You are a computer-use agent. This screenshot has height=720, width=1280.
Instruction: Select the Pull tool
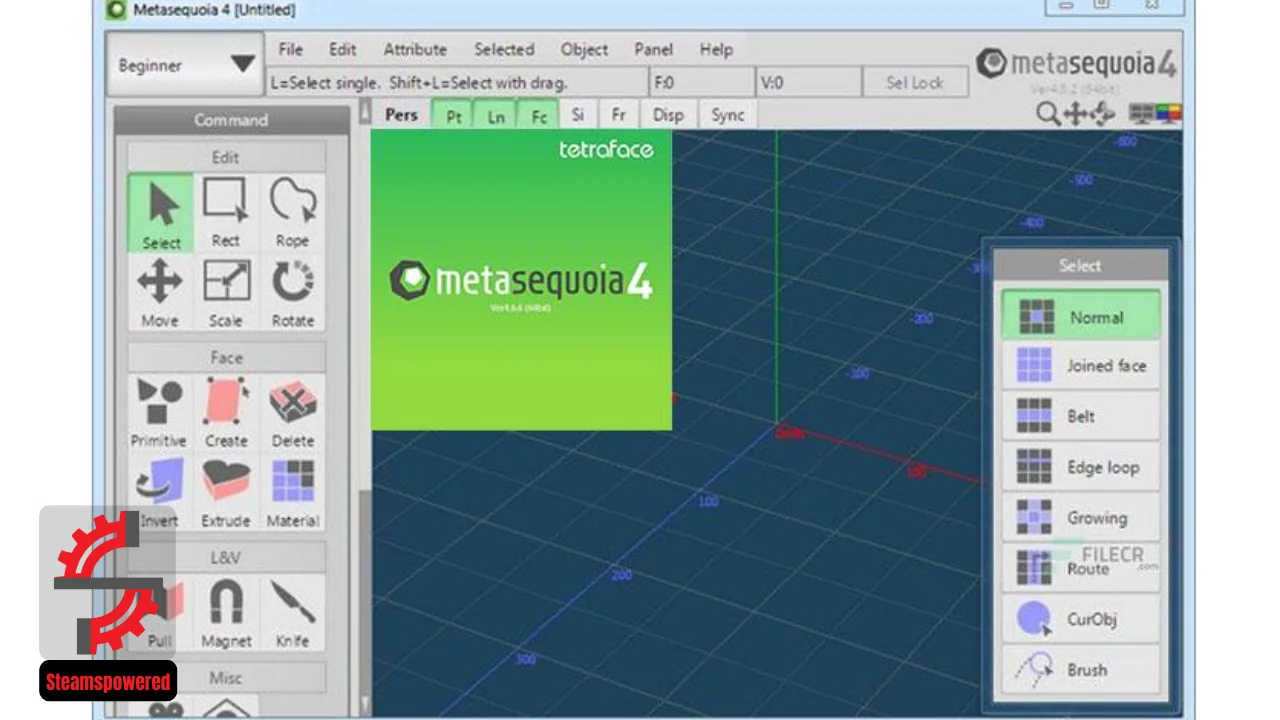pos(160,613)
